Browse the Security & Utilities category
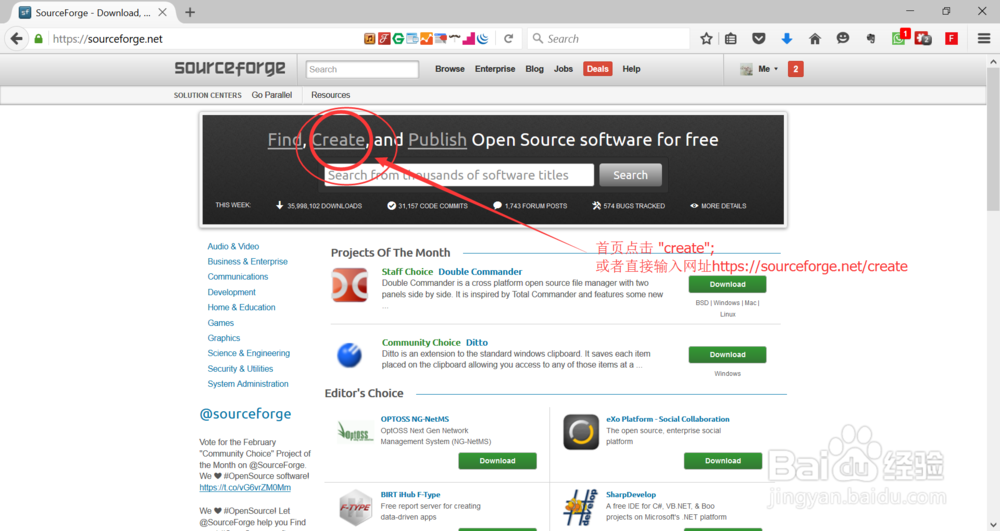Image resolution: width=1000 pixels, height=531 pixels. [240, 368]
